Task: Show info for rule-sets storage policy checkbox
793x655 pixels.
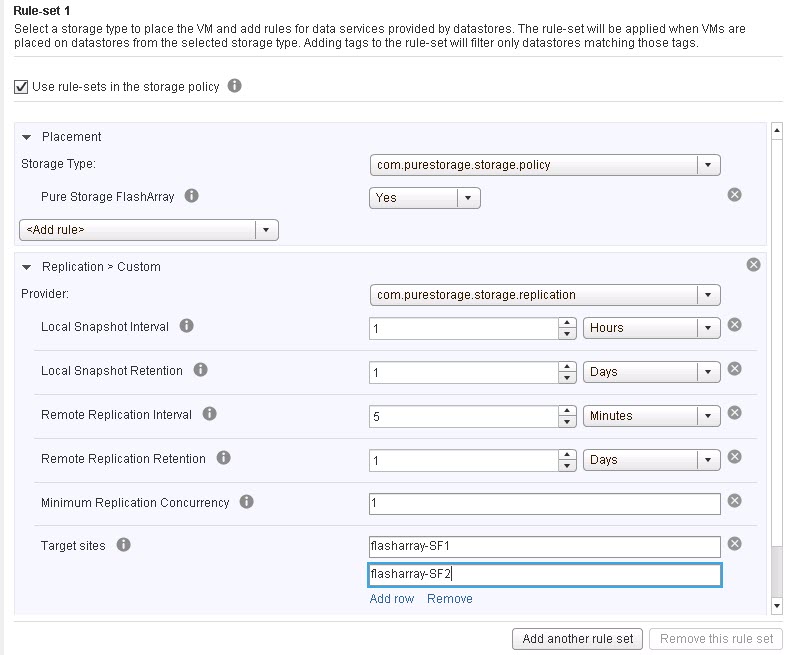Action: (234, 85)
